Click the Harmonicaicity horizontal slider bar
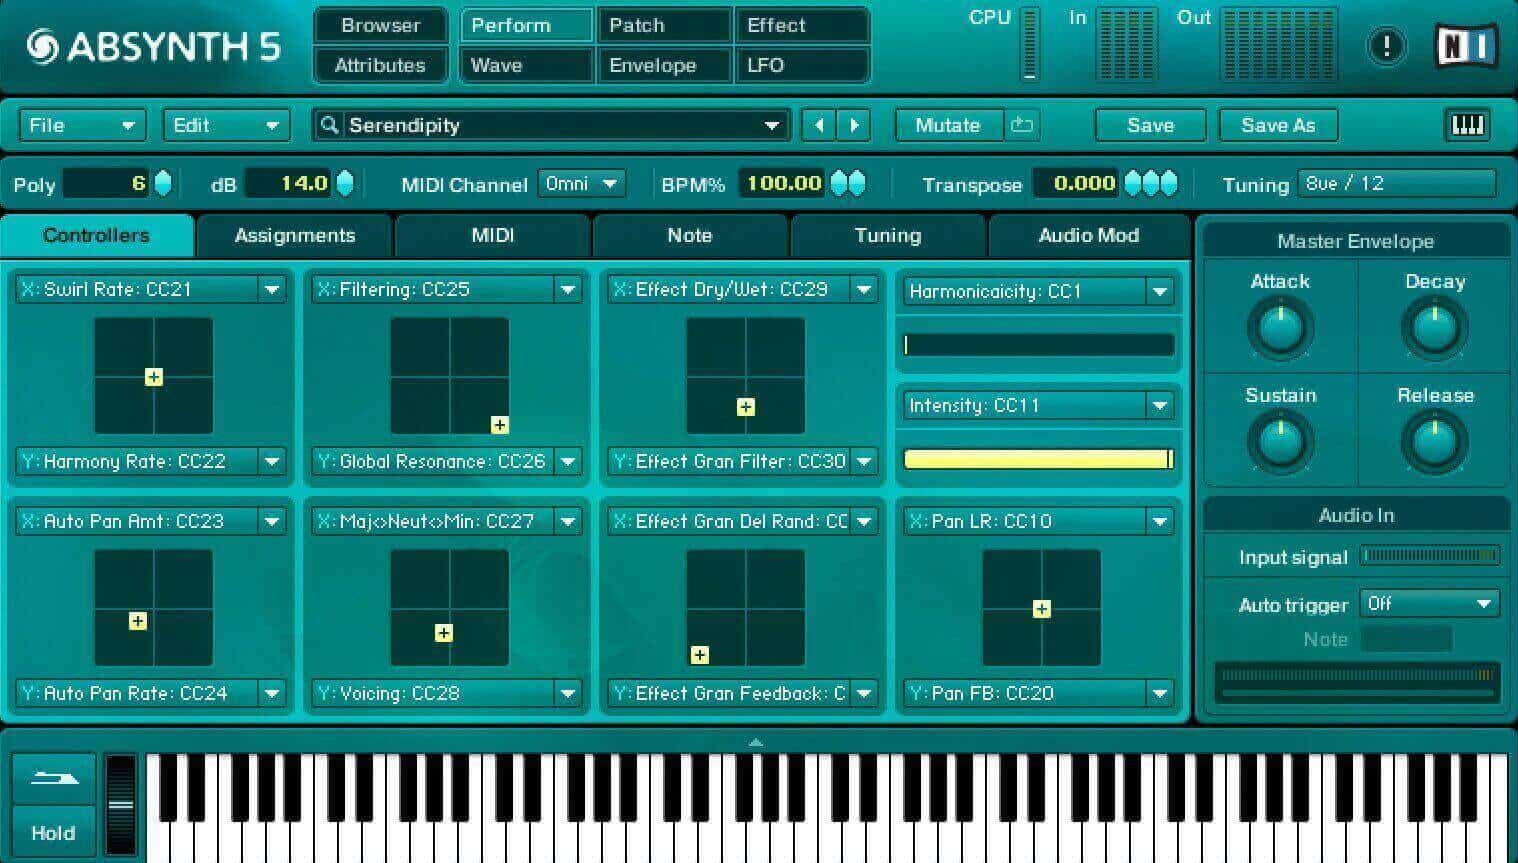The width and height of the screenshot is (1518, 863). pyautogui.click(x=1039, y=345)
